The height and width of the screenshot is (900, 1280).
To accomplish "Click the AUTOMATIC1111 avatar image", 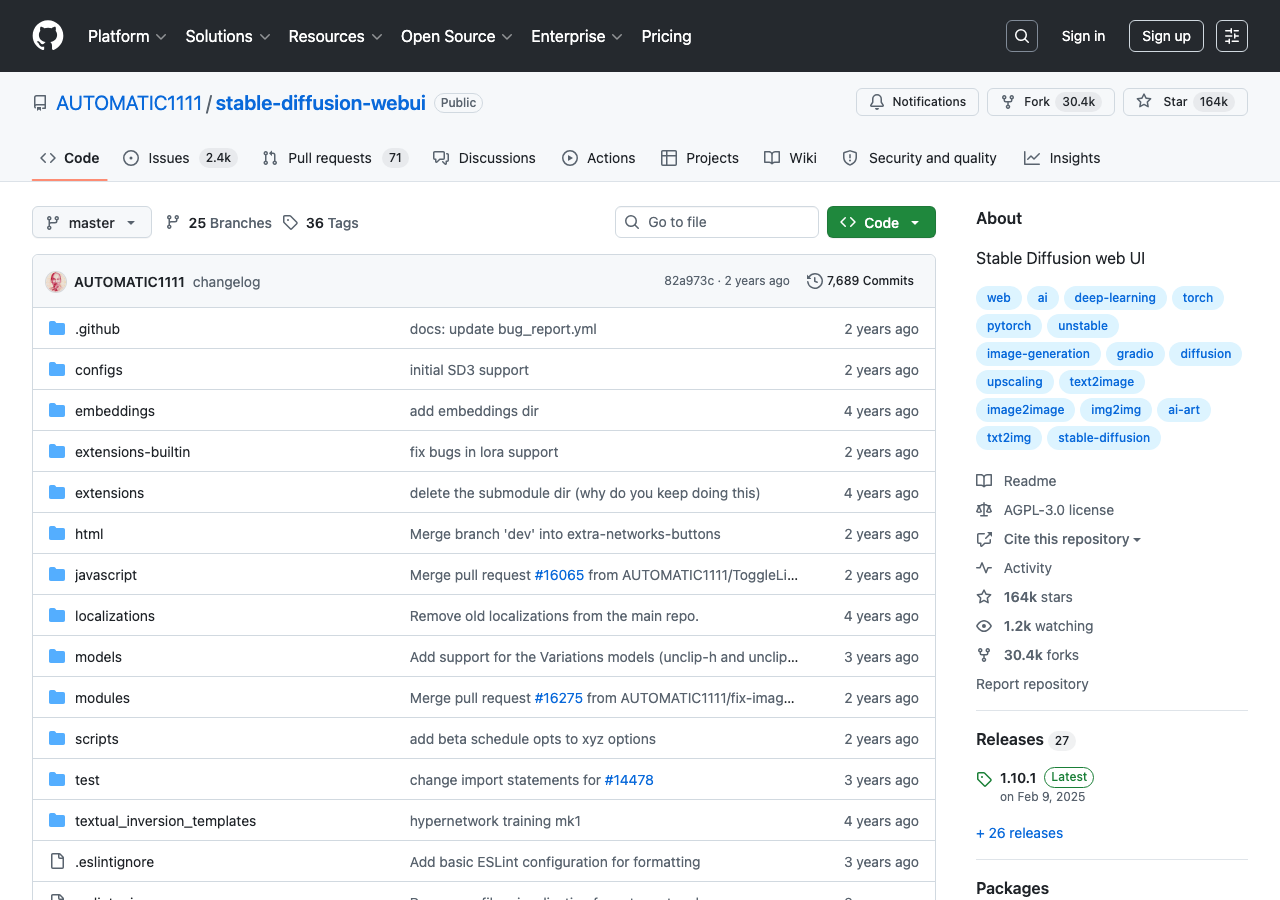I will point(56,282).
